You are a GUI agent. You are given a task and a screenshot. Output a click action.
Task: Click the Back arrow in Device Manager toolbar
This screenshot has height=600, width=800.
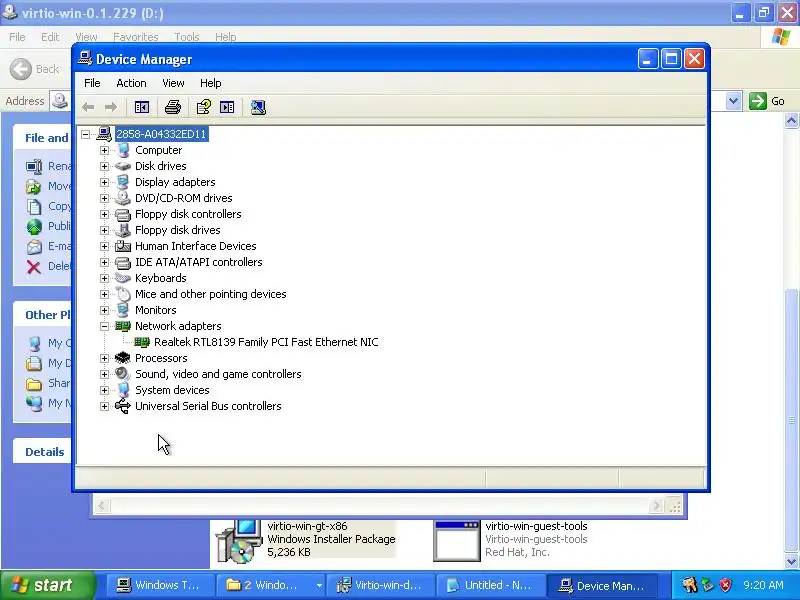(x=88, y=107)
